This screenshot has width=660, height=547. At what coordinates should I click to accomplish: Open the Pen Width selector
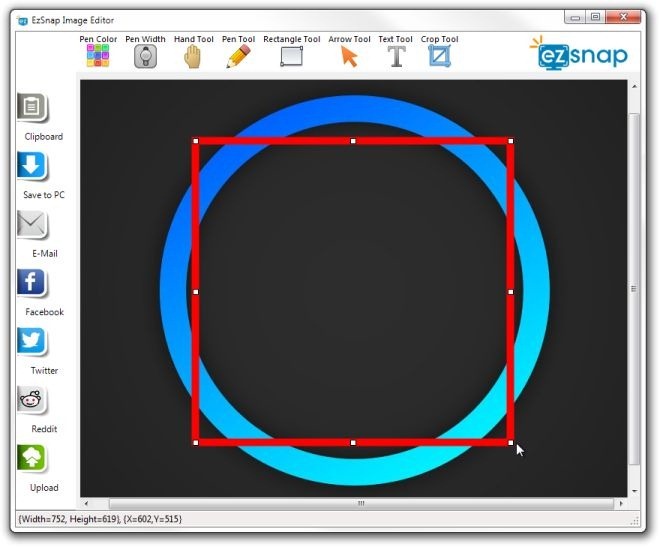click(146, 56)
